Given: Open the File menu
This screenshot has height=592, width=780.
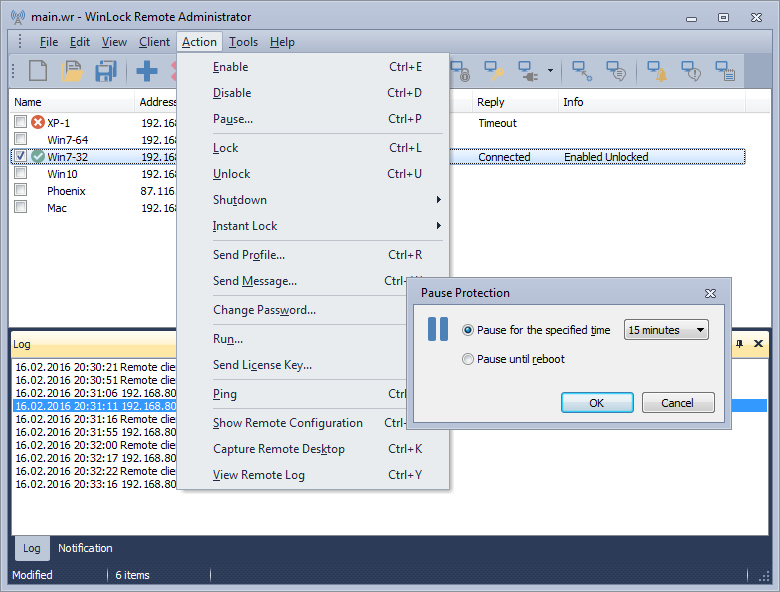Looking at the screenshot, I should pyautogui.click(x=49, y=42).
